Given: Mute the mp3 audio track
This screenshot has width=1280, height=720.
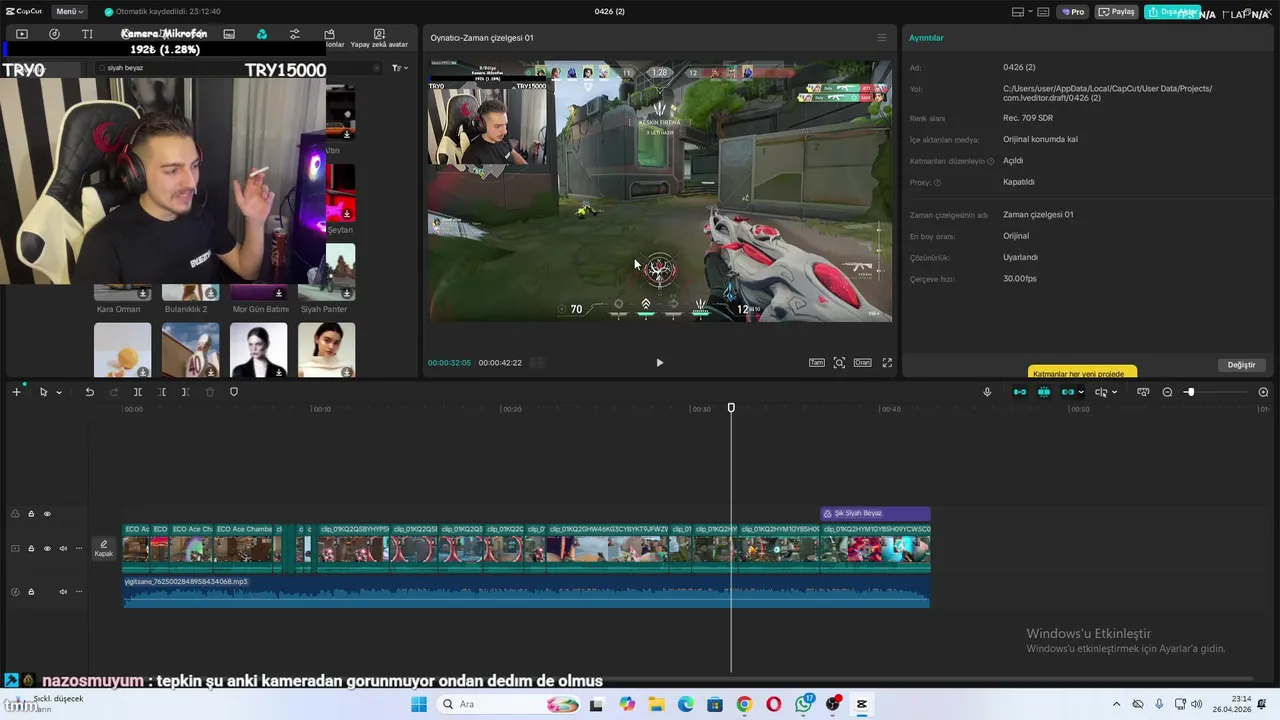Looking at the screenshot, I should click(x=63, y=592).
